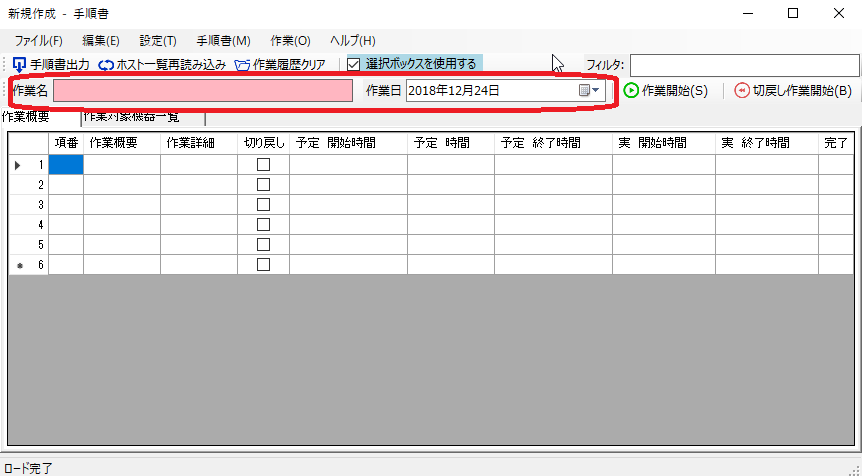Check the 切り戻し box in row 3
Screen dimensions: 862x476
tap(264, 205)
